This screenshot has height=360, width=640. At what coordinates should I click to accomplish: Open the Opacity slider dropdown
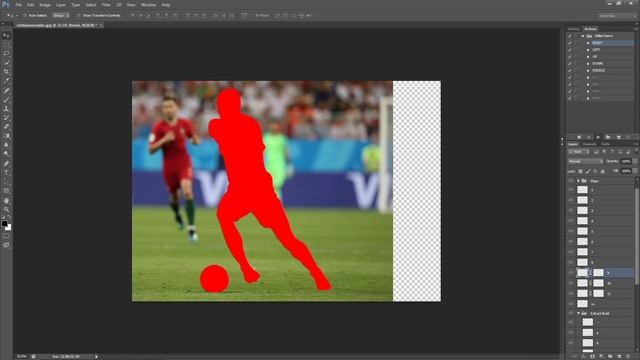click(x=635, y=162)
